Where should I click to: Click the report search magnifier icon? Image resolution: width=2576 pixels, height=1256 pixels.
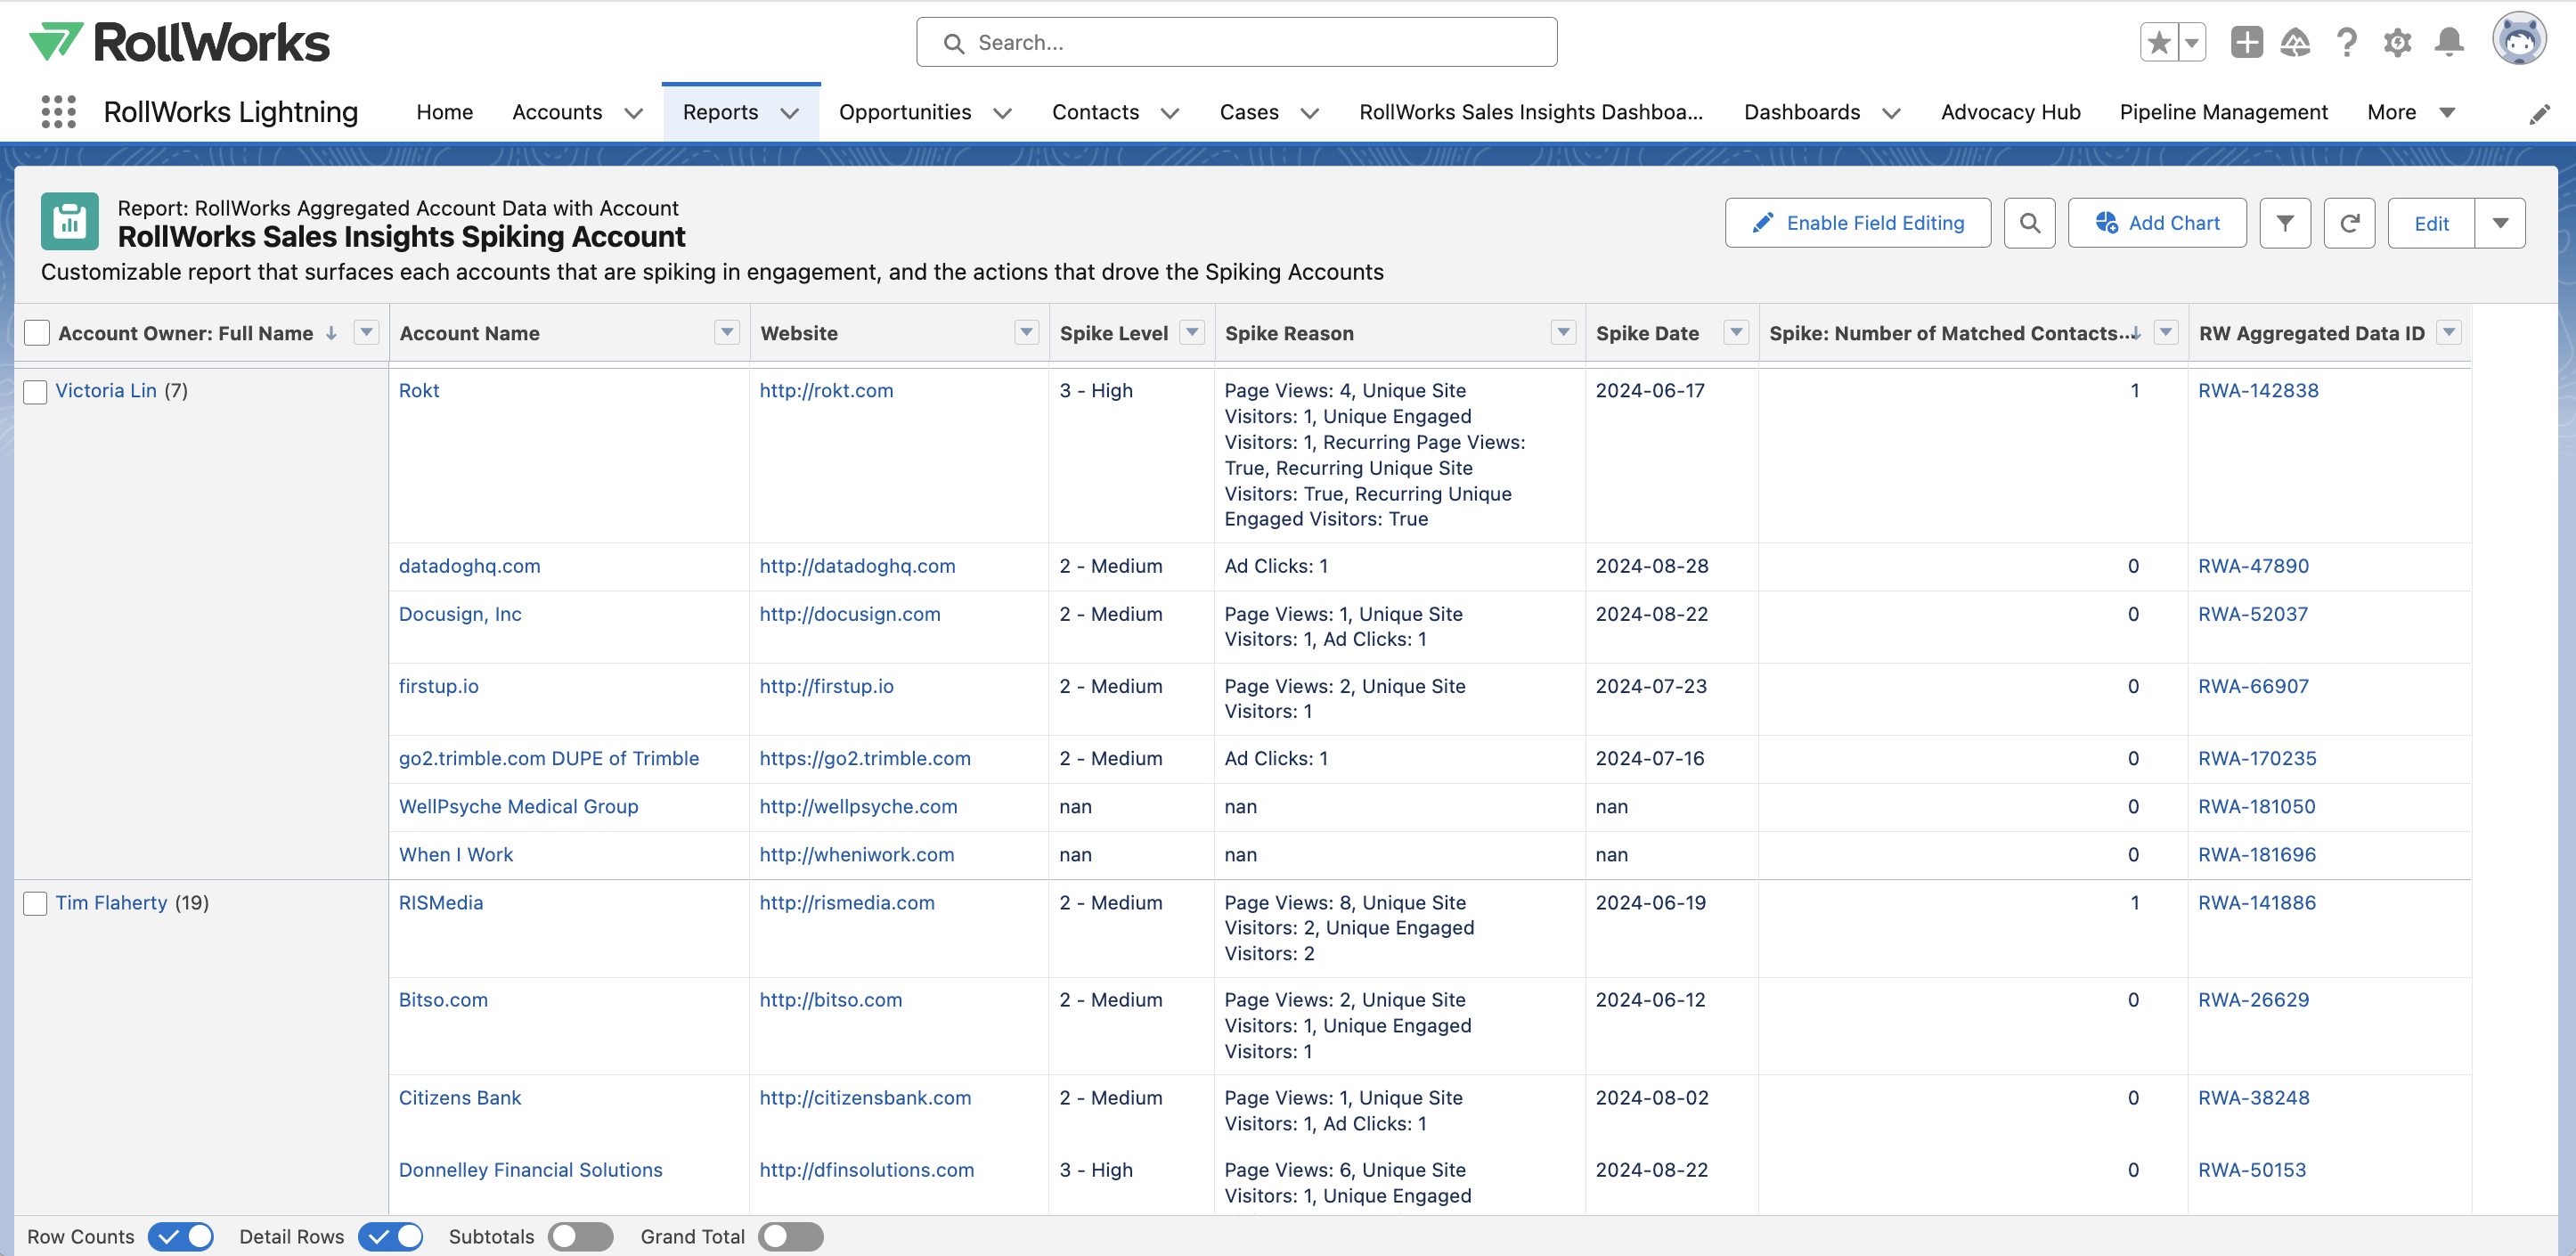coord(2029,223)
